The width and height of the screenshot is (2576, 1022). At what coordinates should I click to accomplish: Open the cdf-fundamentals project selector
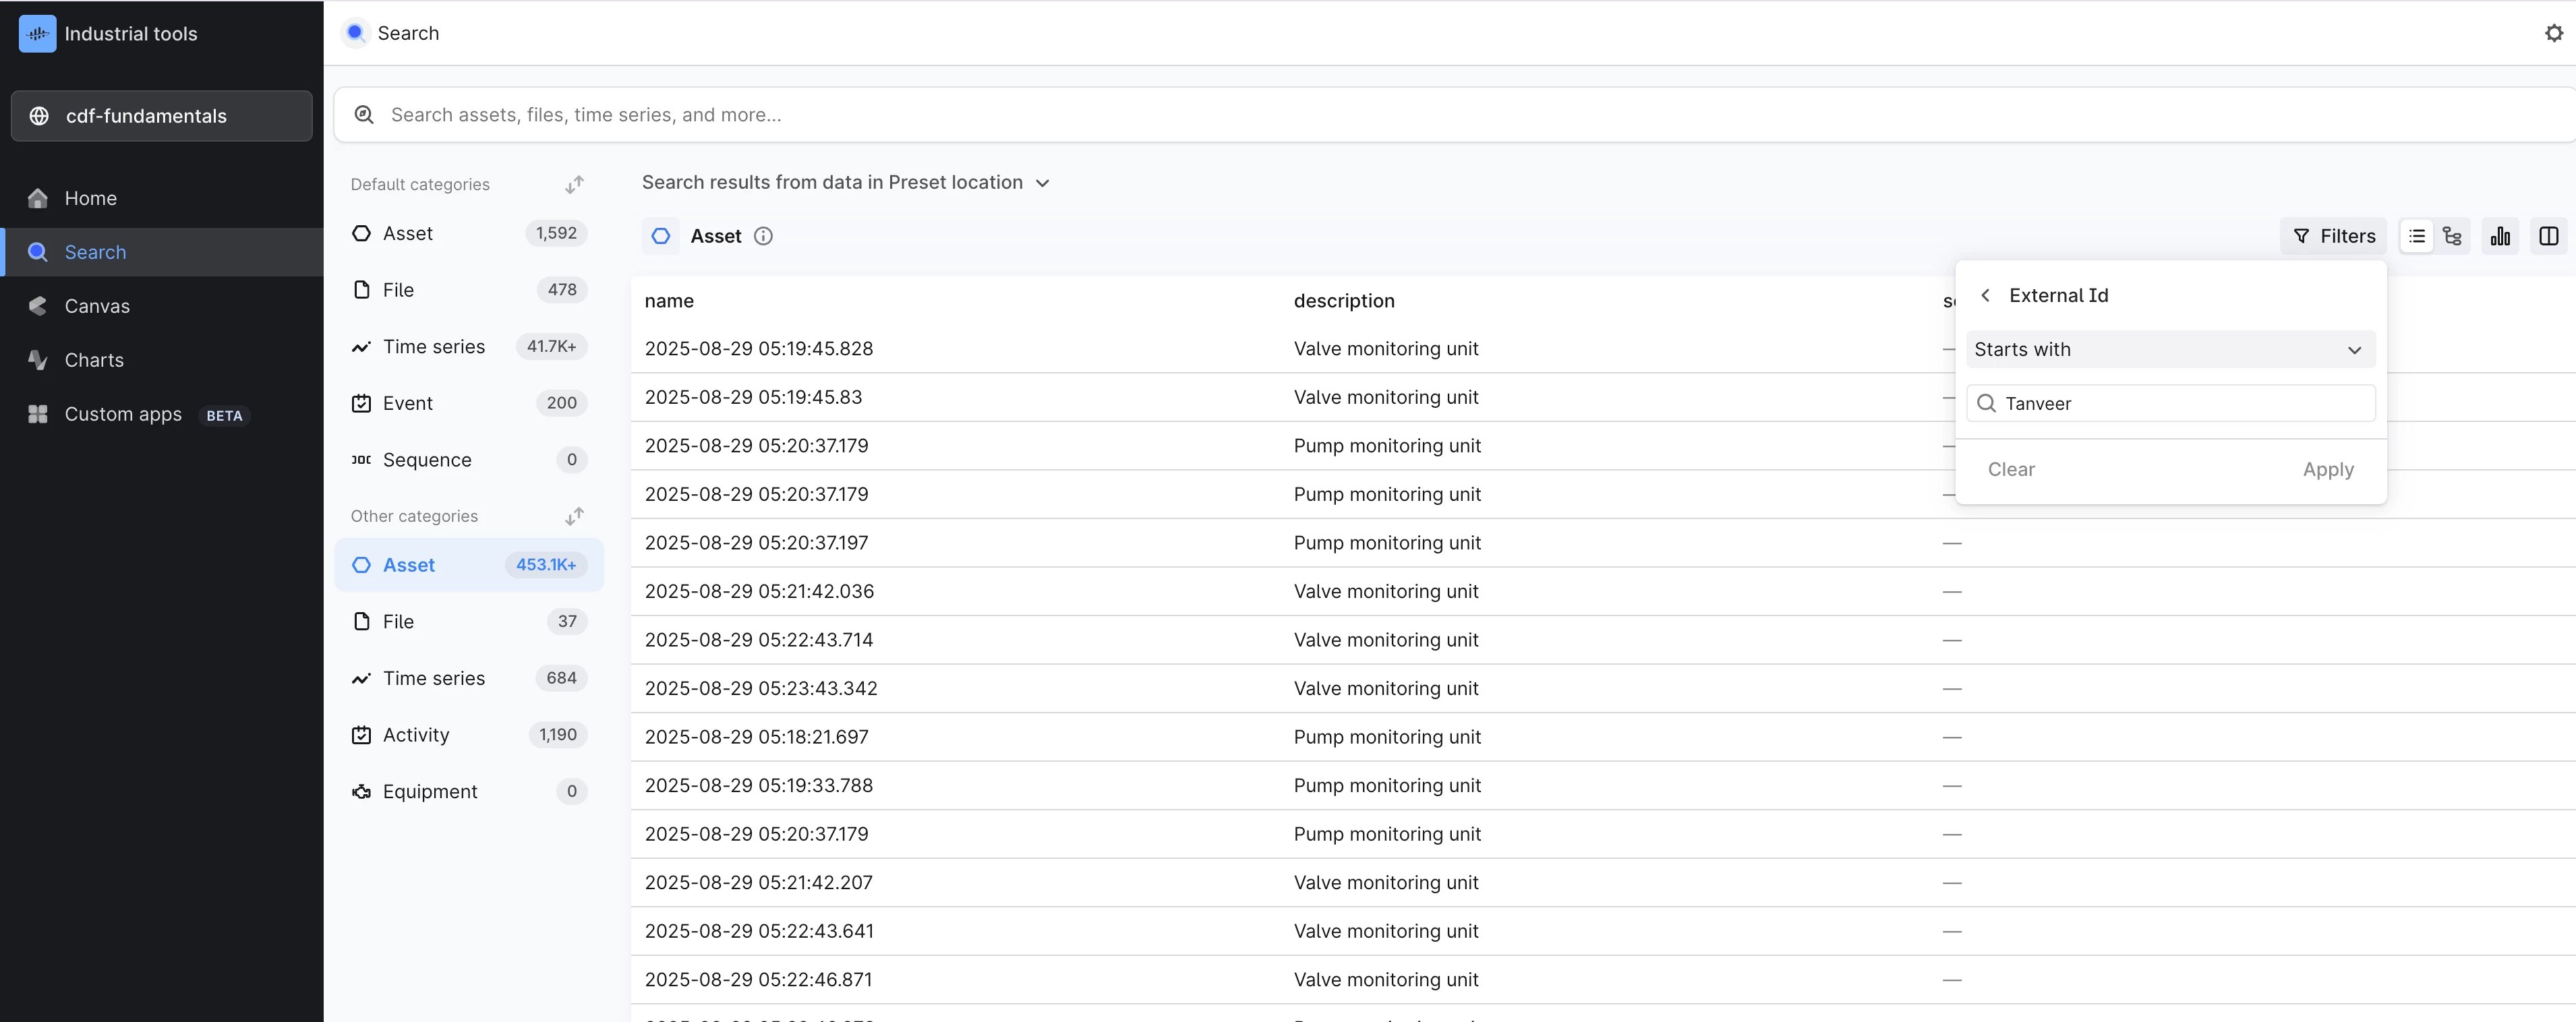[162, 116]
